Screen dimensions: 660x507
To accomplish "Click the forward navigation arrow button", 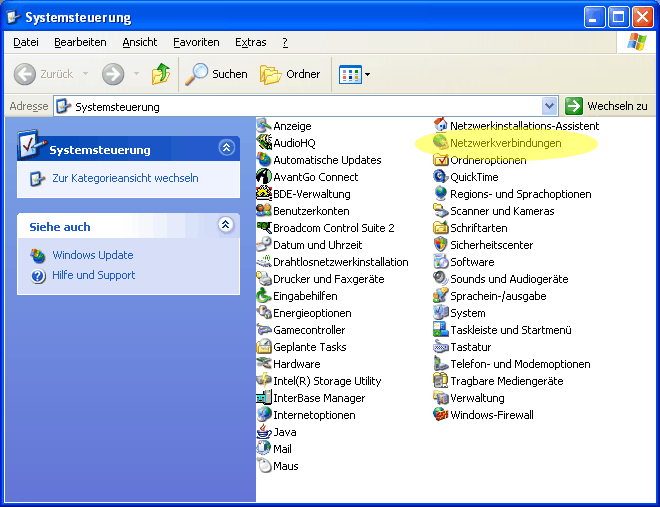I will click(113, 74).
